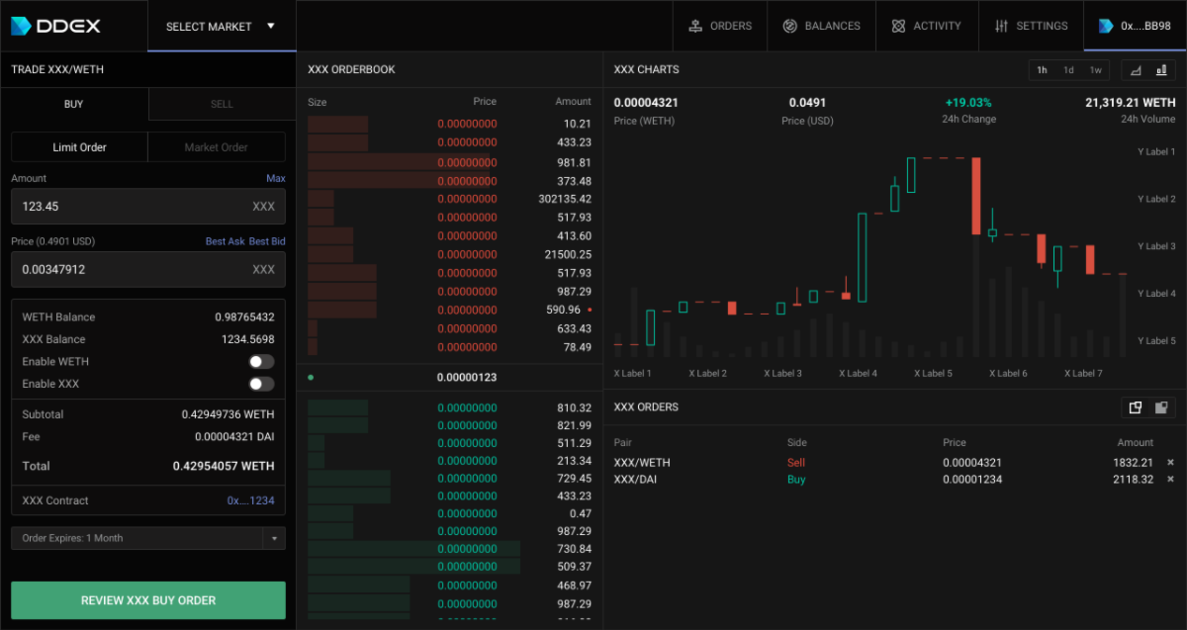This screenshot has width=1187, height=630.
Task: Click the DDEX logo
Action: coord(55,26)
